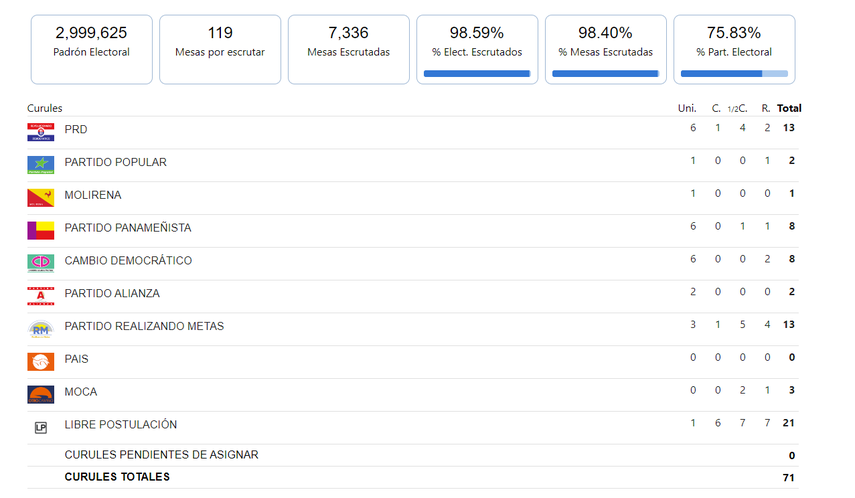Image resolution: width=855 pixels, height=498 pixels.
Task: Click the Partido Alianza logo icon
Action: point(40,295)
